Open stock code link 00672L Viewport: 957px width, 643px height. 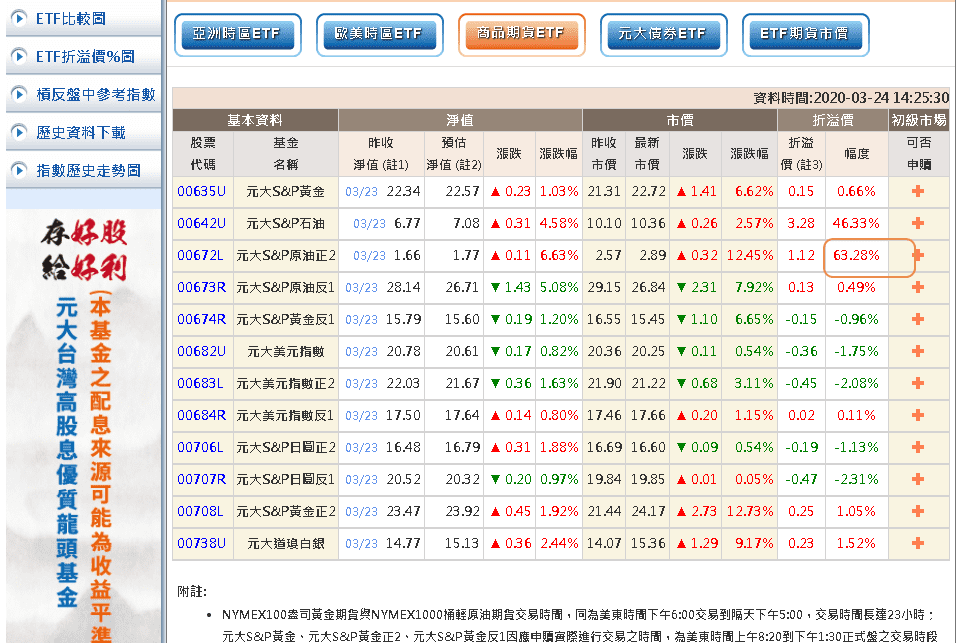(202, 255)
